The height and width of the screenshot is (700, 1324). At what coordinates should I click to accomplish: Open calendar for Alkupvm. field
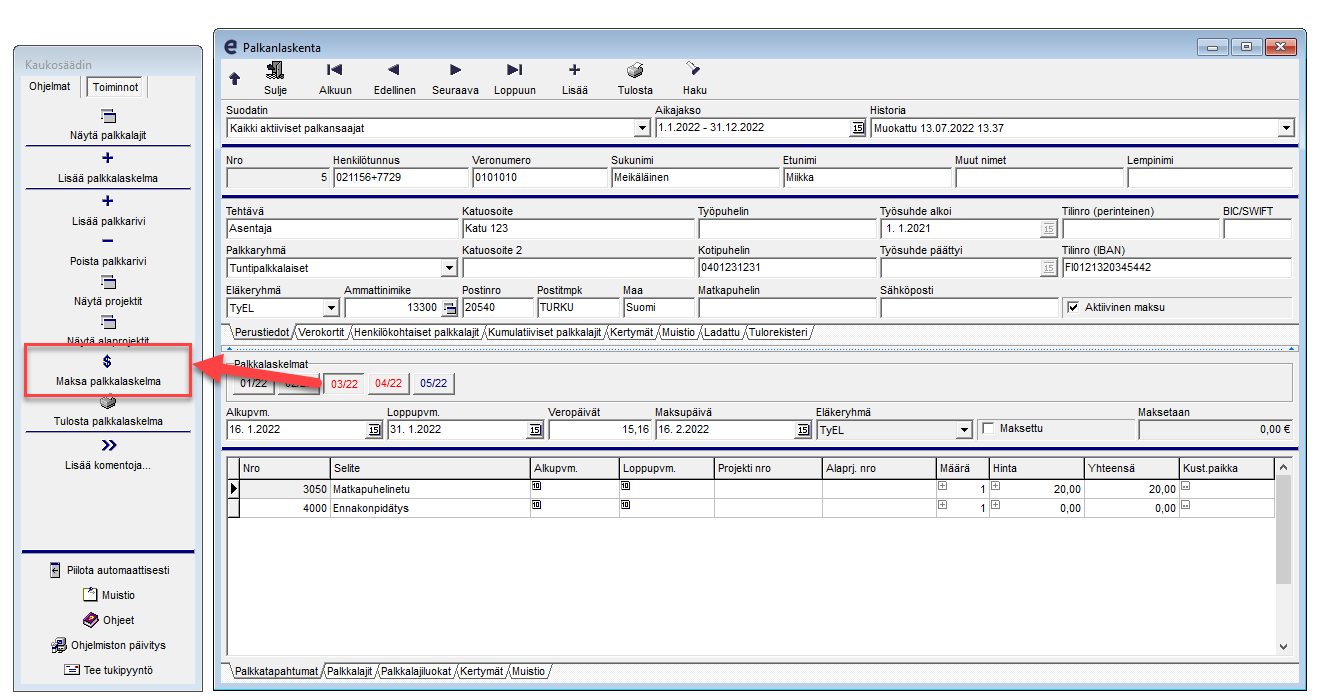pyautogui.click(x=374, y=430)
